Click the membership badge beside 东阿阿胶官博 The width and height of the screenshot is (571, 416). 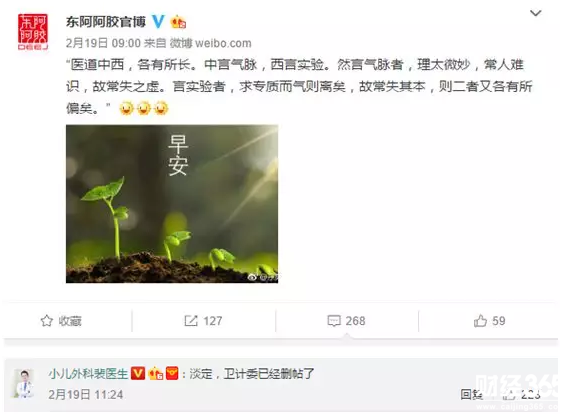[x=178, y=22]
